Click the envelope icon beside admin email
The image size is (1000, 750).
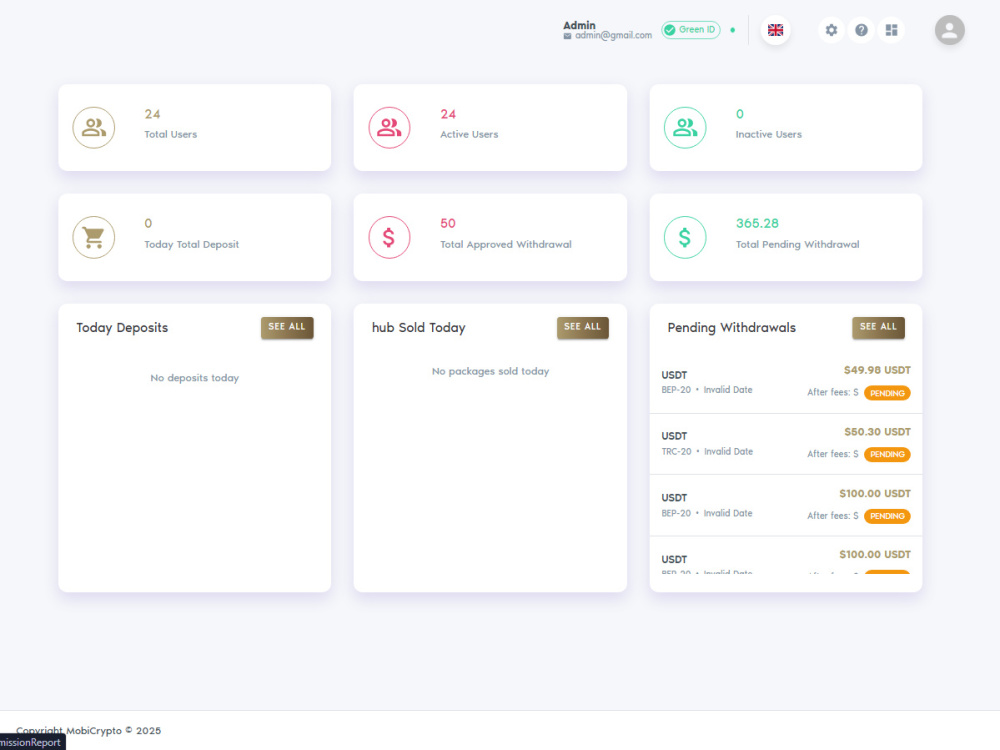[x=567, y=36]
